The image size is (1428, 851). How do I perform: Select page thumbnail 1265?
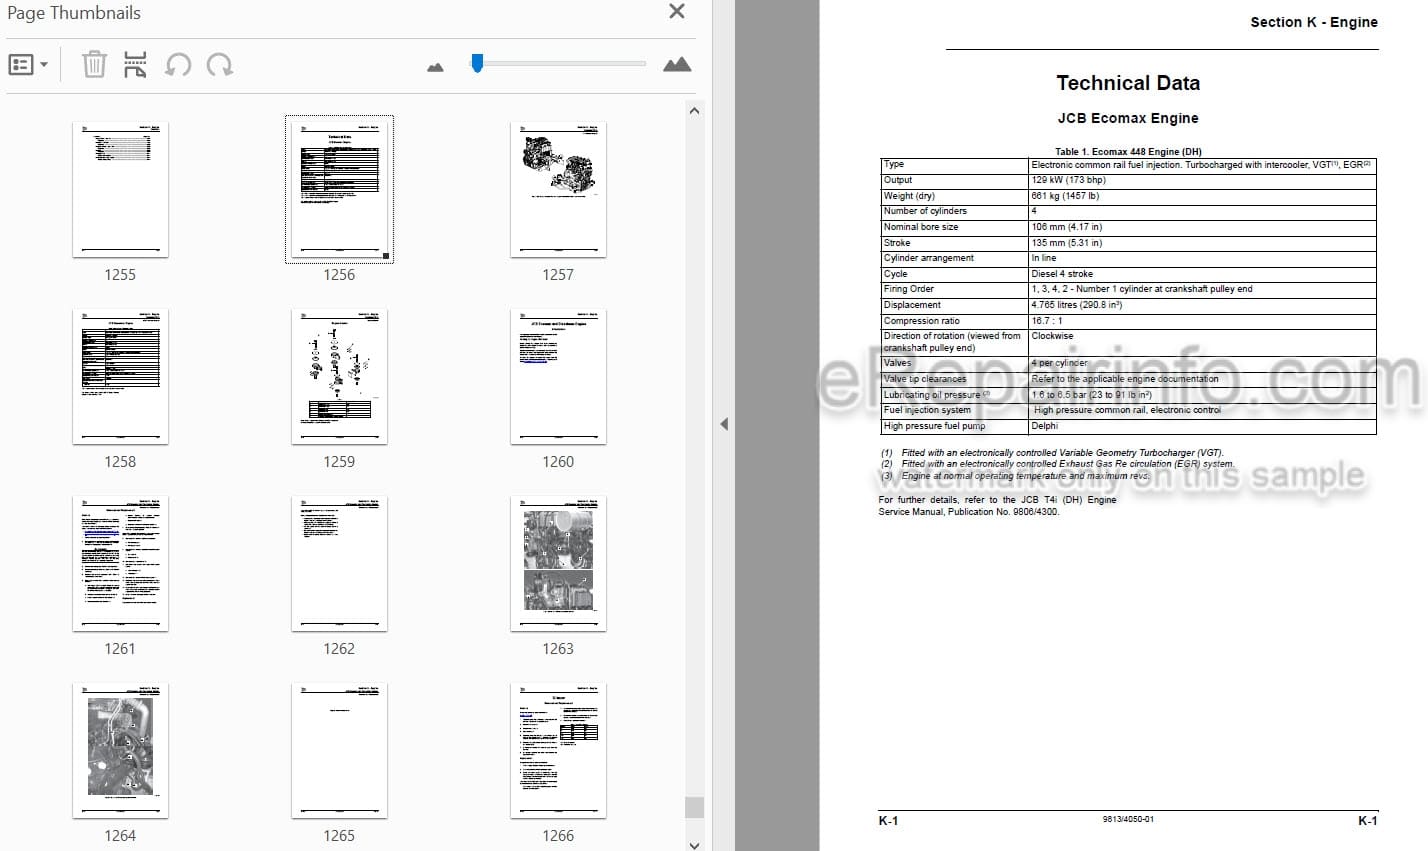339,751
